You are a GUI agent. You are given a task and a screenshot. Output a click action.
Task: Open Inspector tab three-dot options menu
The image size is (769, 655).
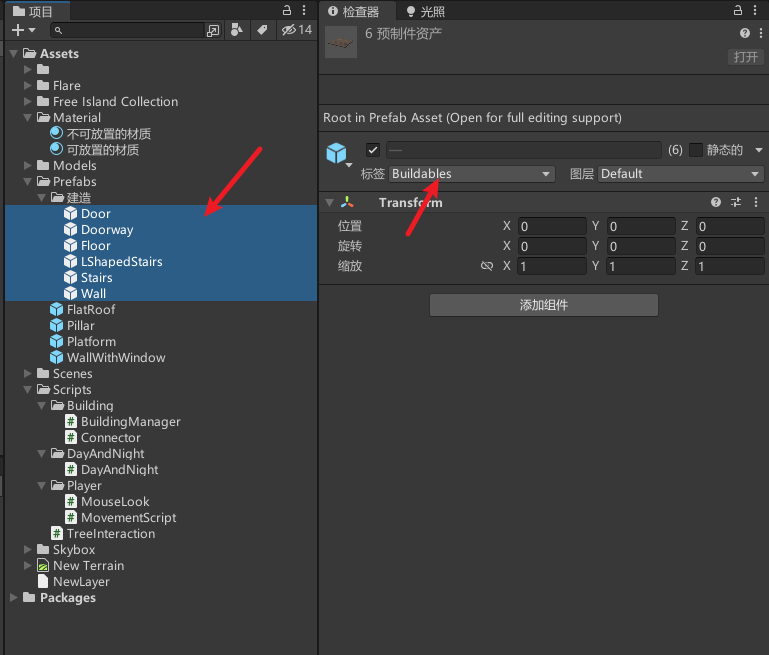(755, 10)
